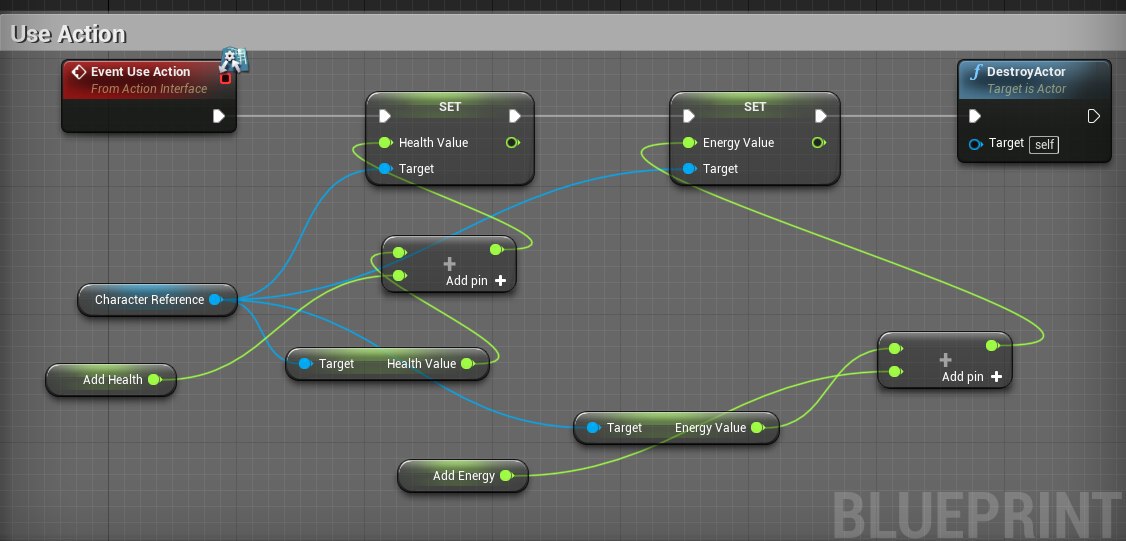Click the exec output pin of Energy Value SET node
The width and height of the screenshot is (1126, 541).
click(x=820, y=116)
